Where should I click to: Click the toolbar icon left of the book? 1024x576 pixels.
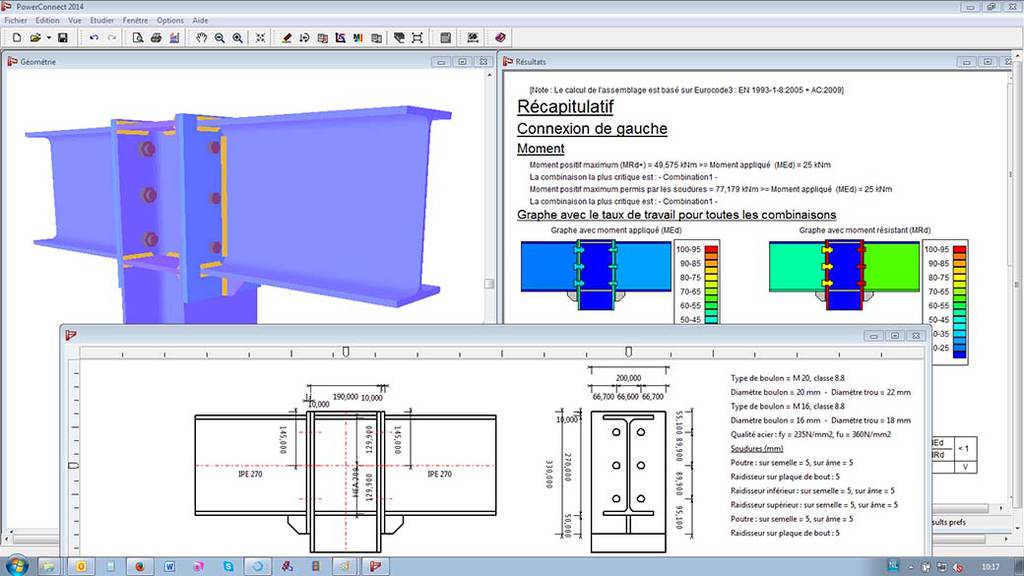[x=473, y=38]
